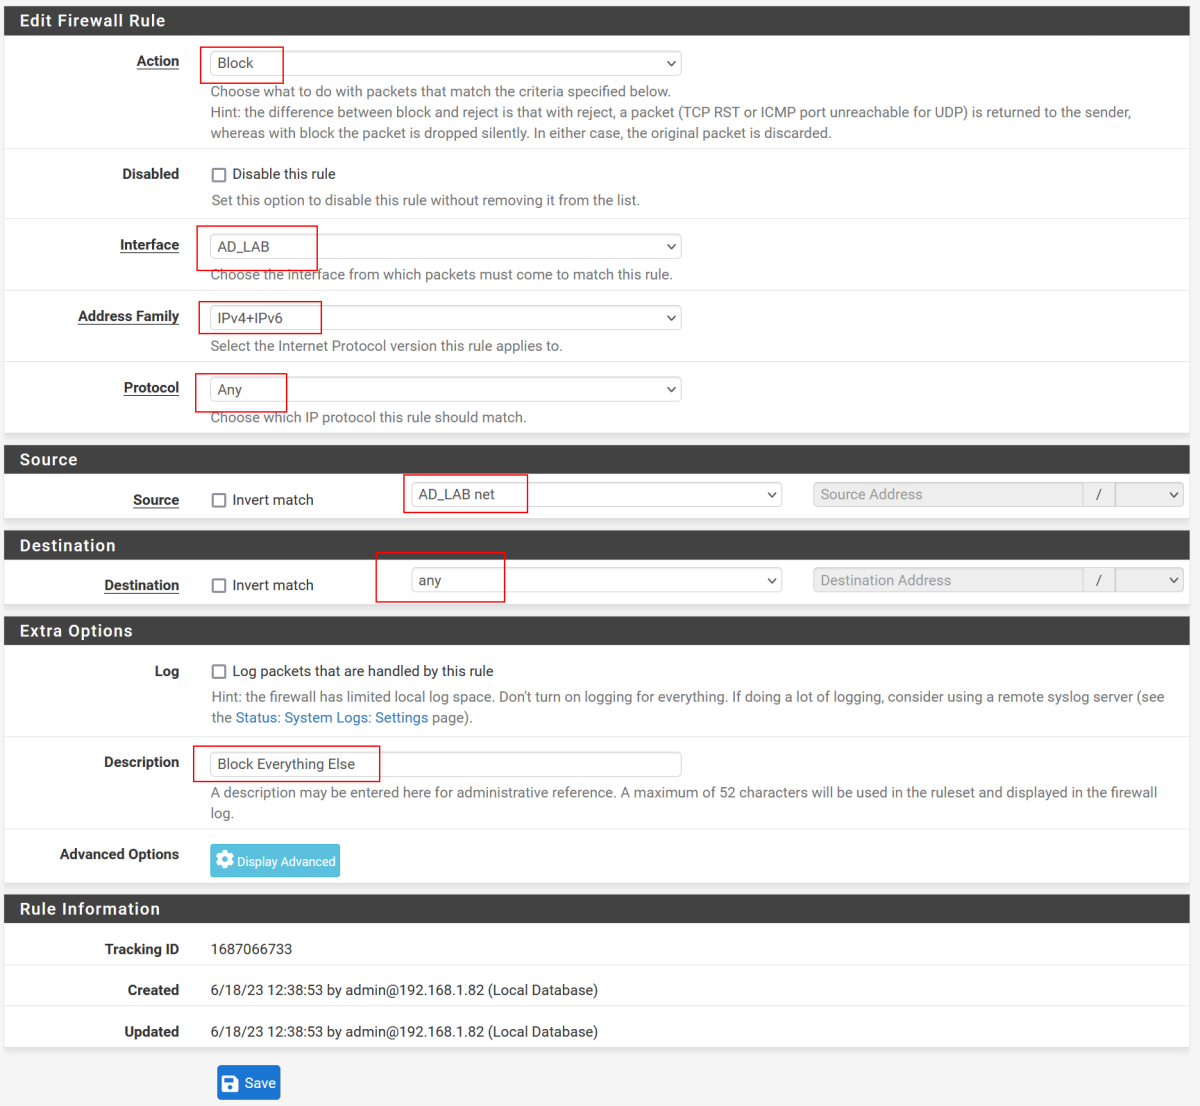Open Source type dropdown showing AD_LAB net

tap(596, 495)
